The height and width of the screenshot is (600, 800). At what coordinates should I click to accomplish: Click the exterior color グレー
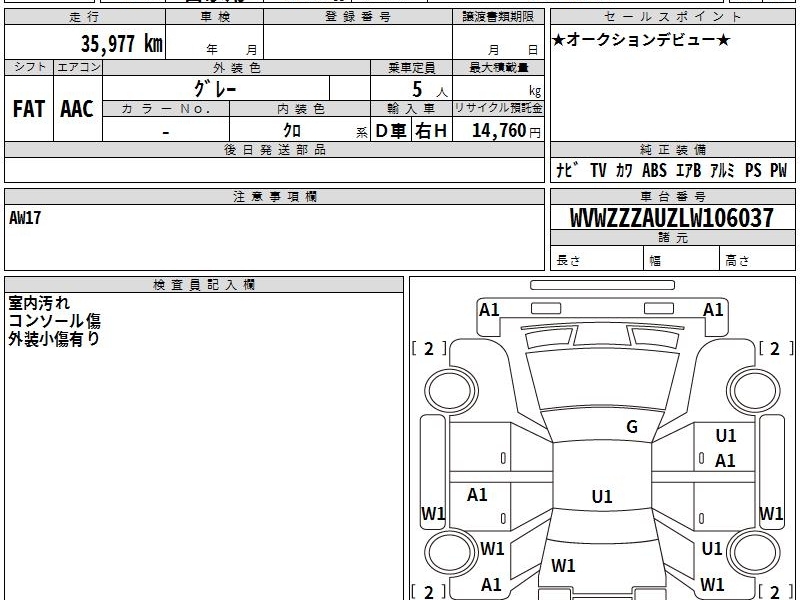tap(215, 89)
